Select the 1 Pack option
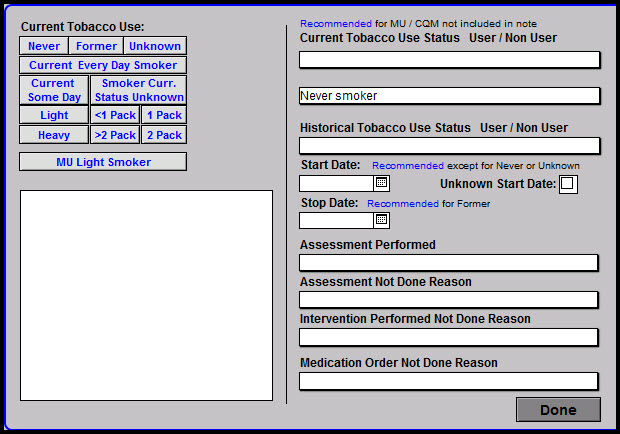The image size is (620, 434). (163, 116)
